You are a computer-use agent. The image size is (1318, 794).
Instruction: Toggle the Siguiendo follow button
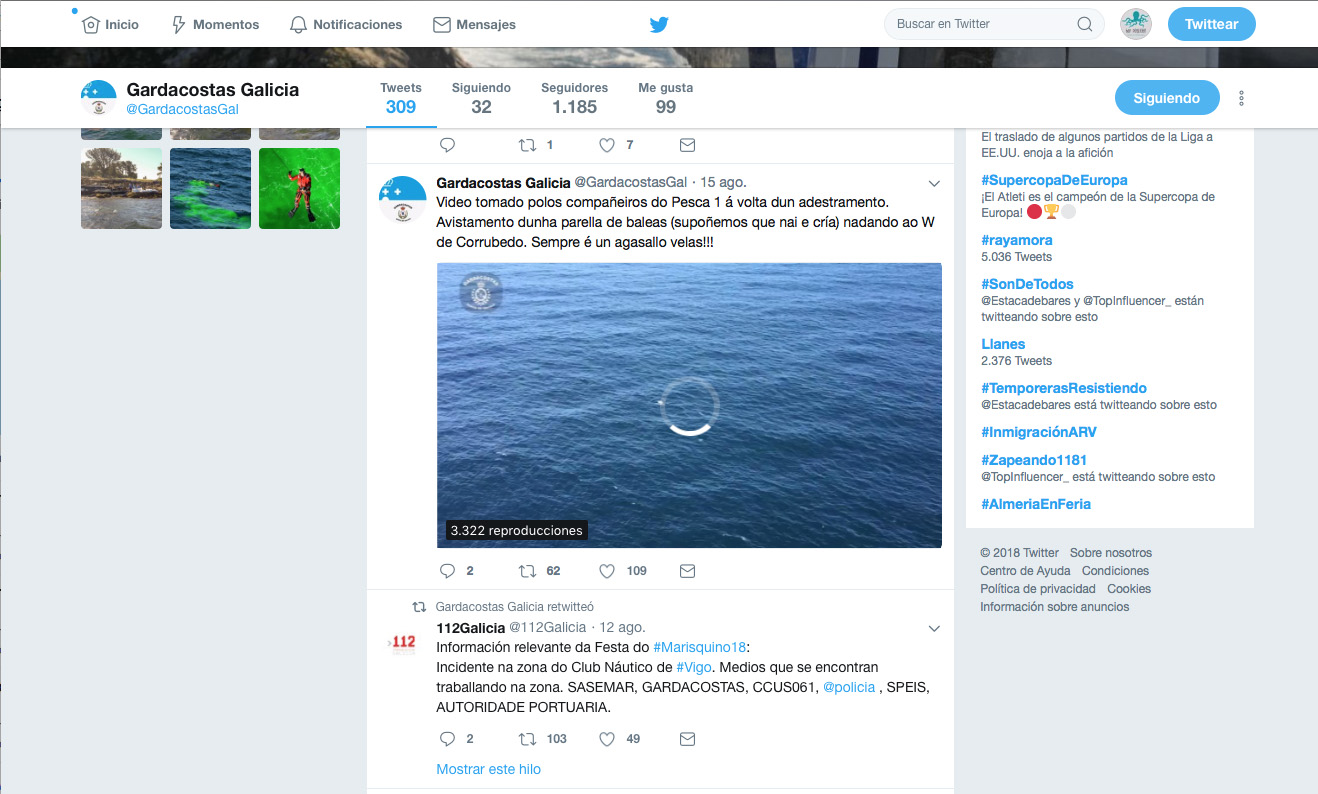point(1166,98)
